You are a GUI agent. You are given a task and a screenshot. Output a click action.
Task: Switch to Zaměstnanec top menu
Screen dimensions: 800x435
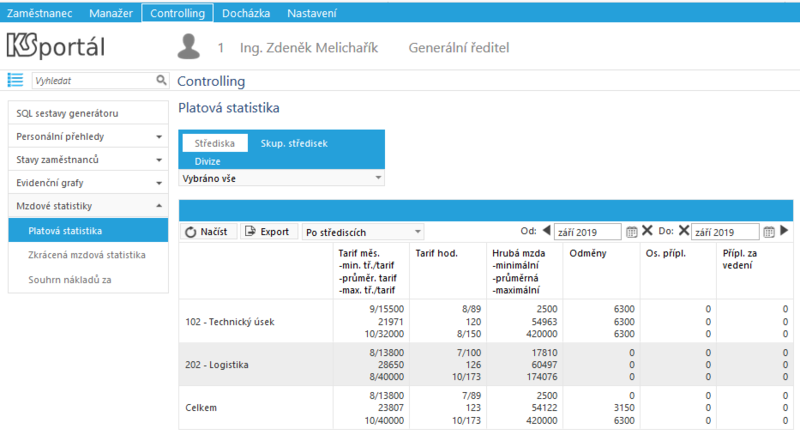pyautogui.click(x=39, y=13)
